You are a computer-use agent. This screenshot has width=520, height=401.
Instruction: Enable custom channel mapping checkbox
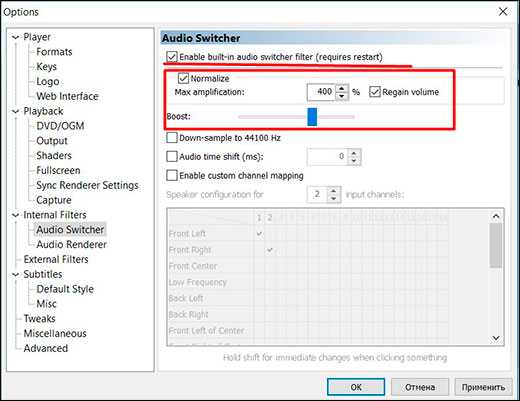point(172,175)
